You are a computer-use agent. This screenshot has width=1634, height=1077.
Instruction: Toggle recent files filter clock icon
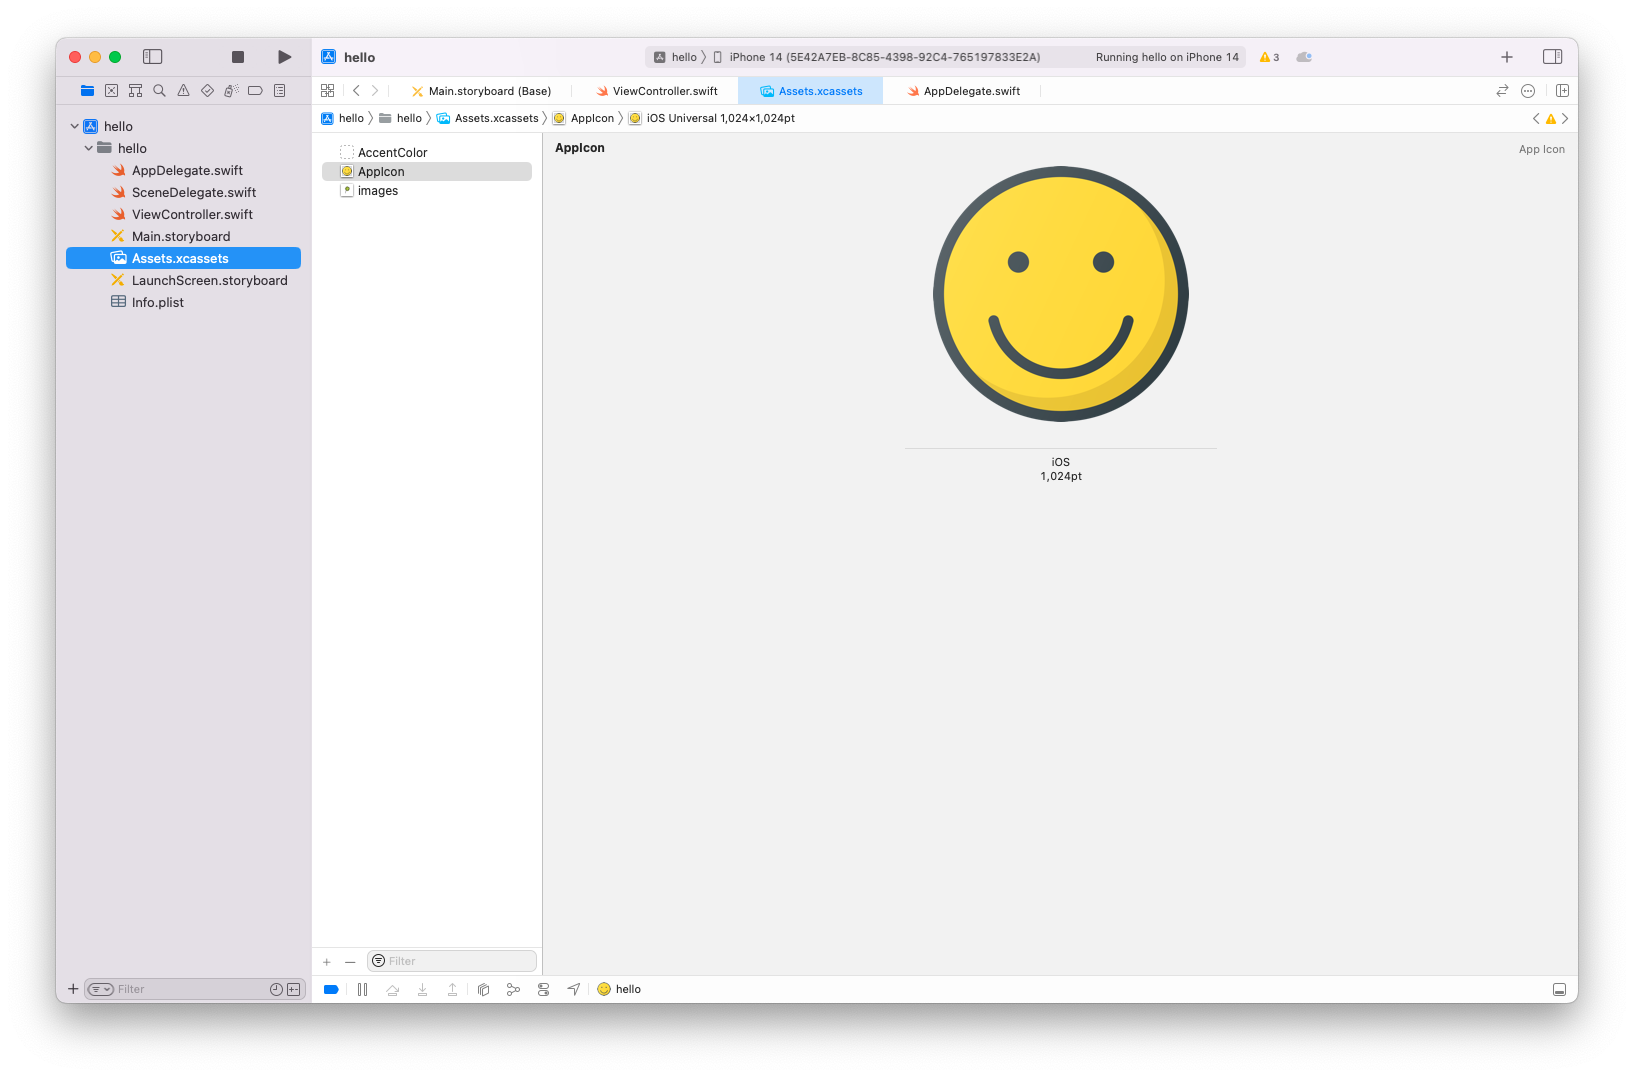[276, 989]
